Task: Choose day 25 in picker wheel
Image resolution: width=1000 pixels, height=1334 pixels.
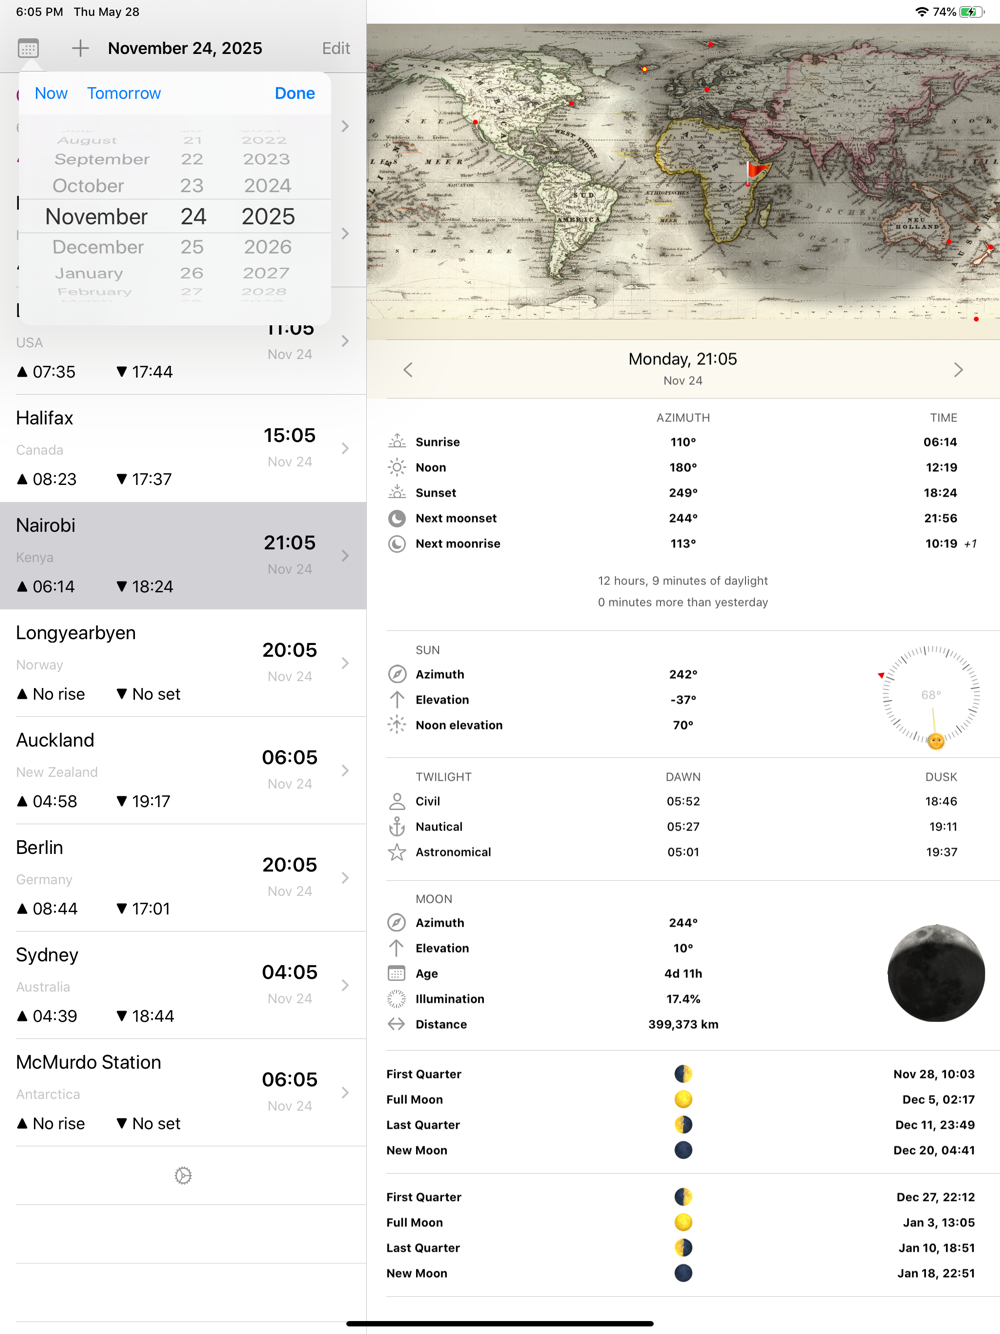Action: tap(192, 247)
